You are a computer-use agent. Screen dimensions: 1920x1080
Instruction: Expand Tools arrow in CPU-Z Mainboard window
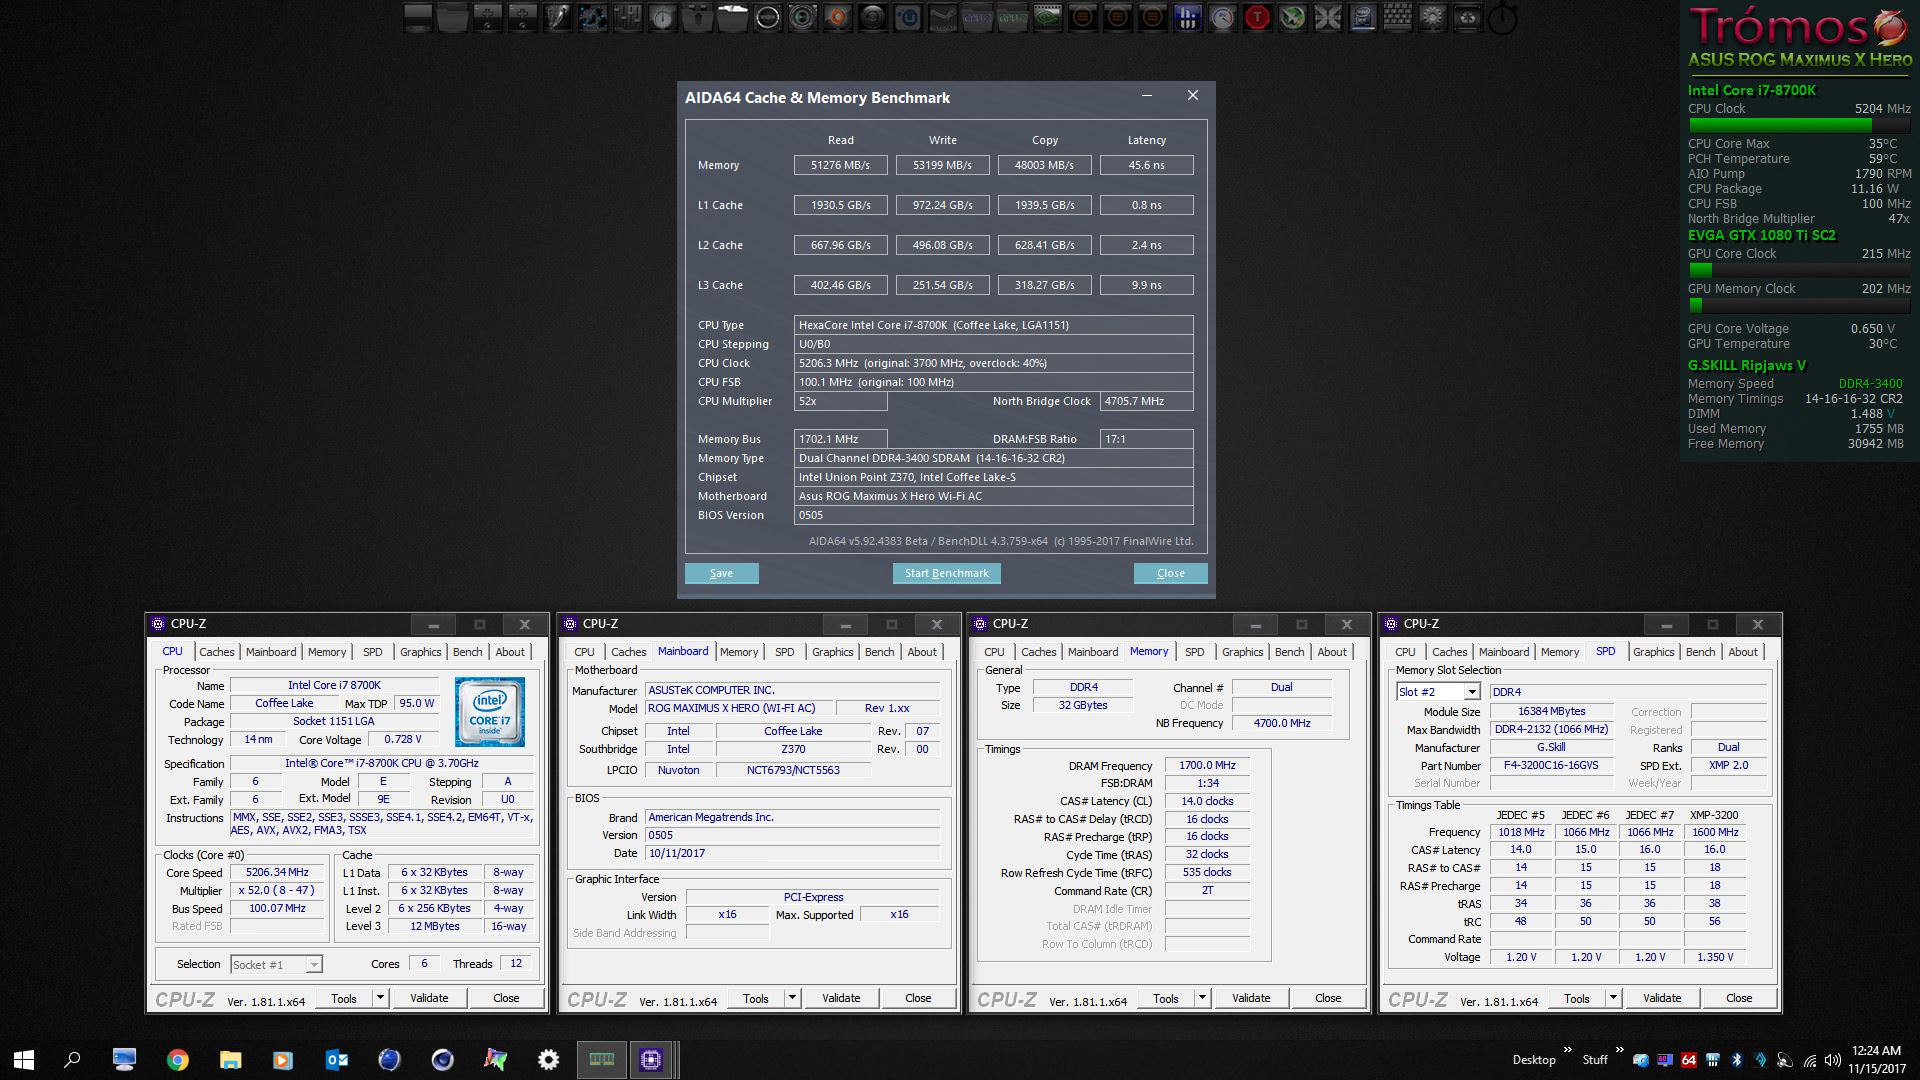click(792, 998)
